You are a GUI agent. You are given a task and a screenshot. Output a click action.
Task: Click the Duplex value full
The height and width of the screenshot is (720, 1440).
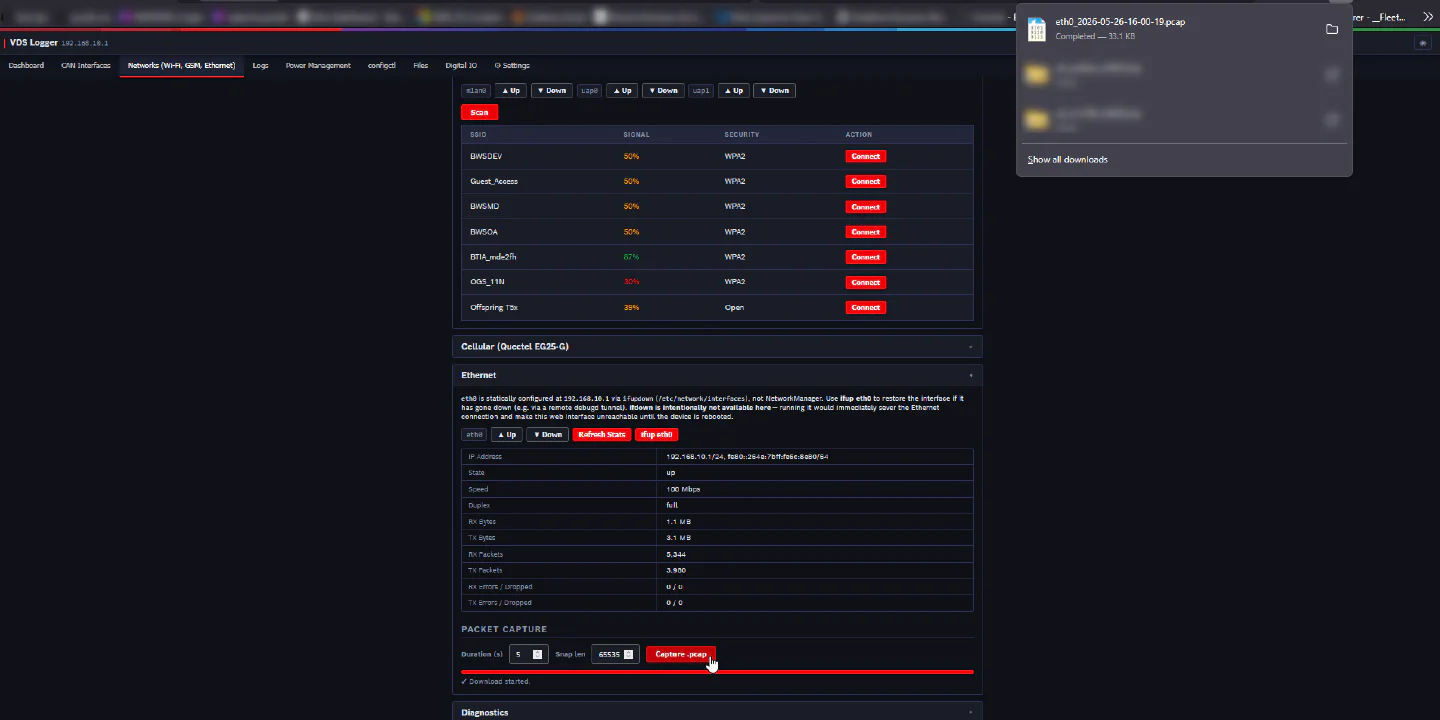point(672,505)
